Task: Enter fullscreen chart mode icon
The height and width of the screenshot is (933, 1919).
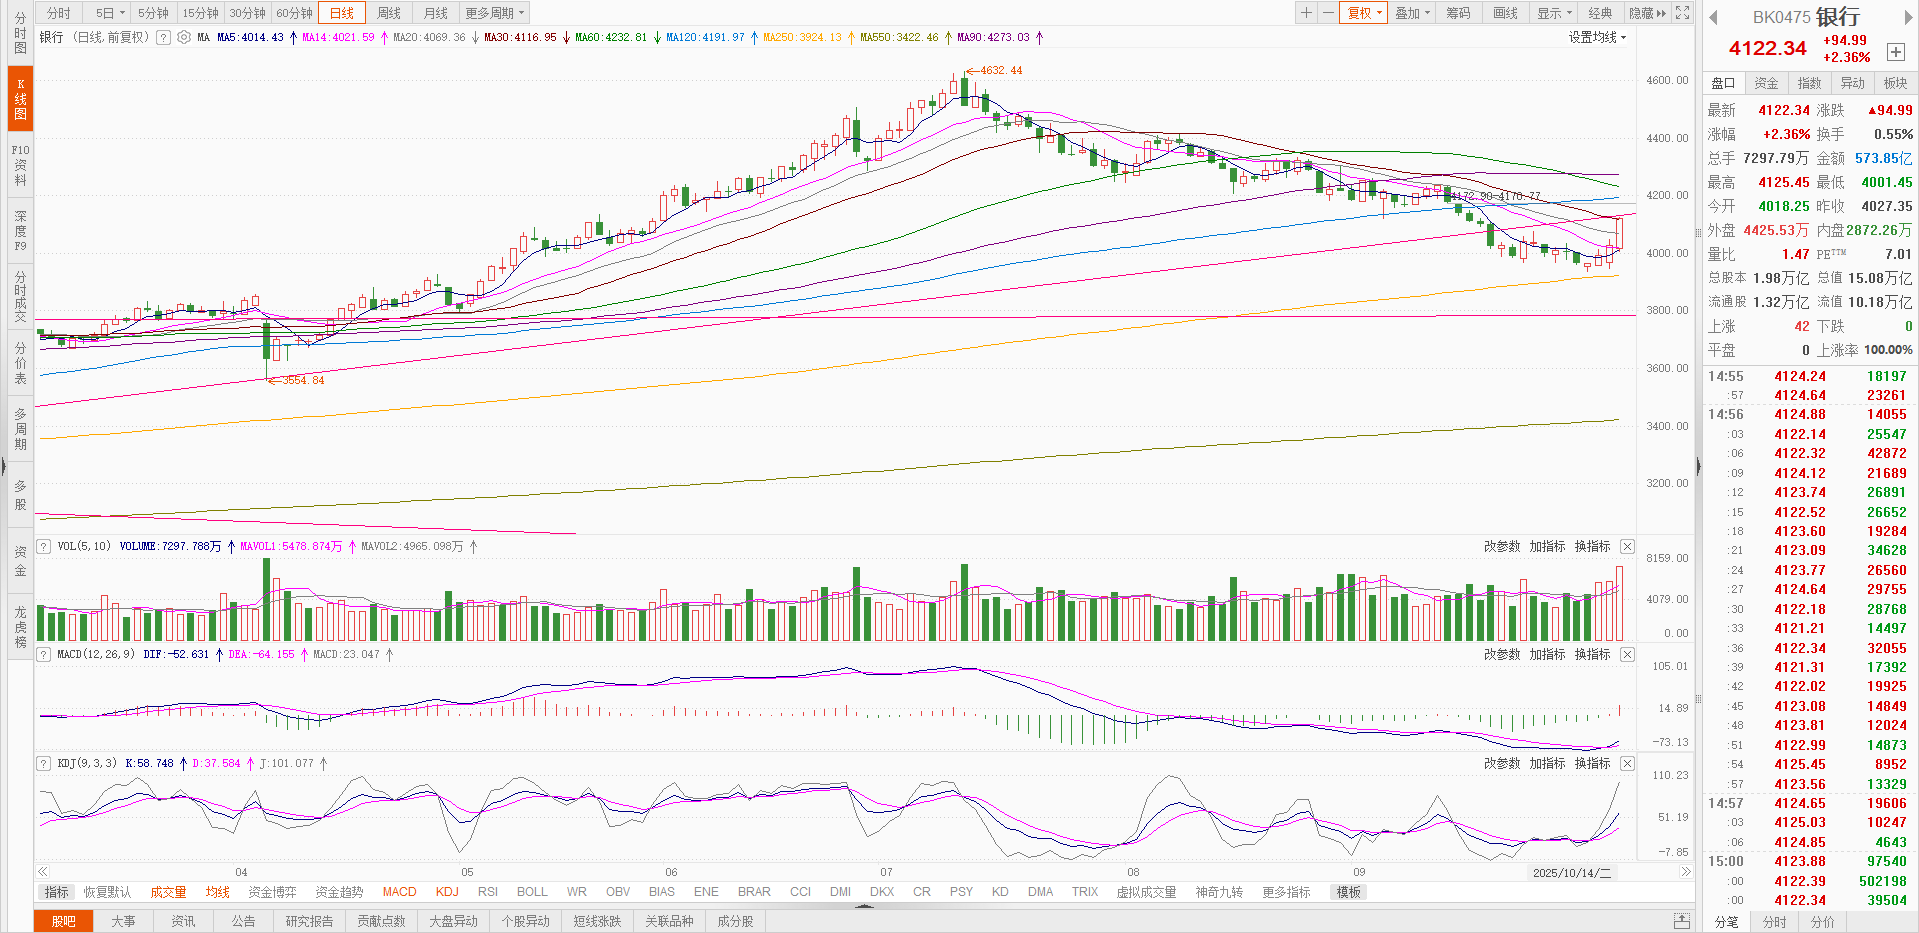Action: click(1682, 13)
